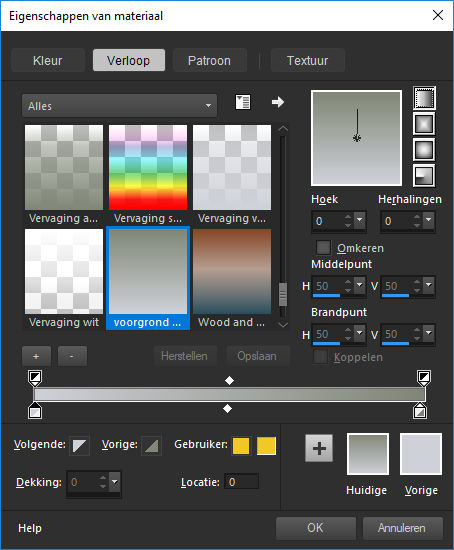Select the radial gradient style icon
This screenshot has height=550, width=454.
pyautogui.click(x=424, y=176)
